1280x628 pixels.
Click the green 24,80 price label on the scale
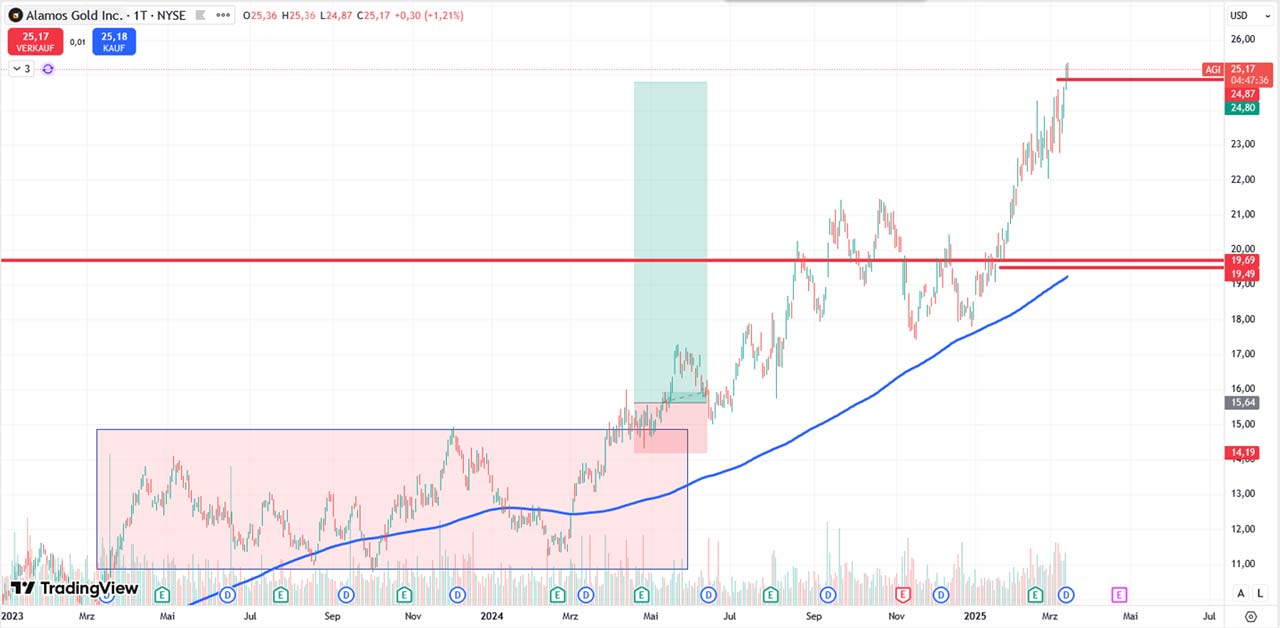click(1243, 108)
